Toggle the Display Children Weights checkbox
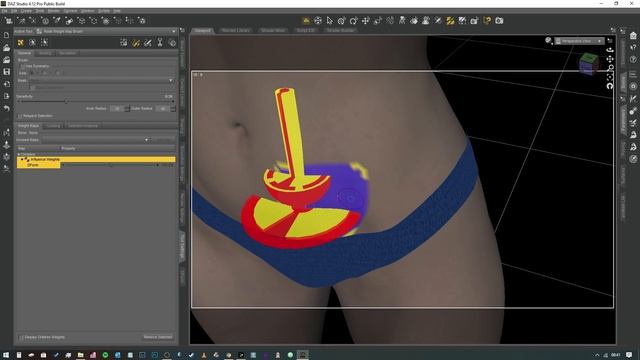This screenshot has height=360, width=640. pos(22,337)
